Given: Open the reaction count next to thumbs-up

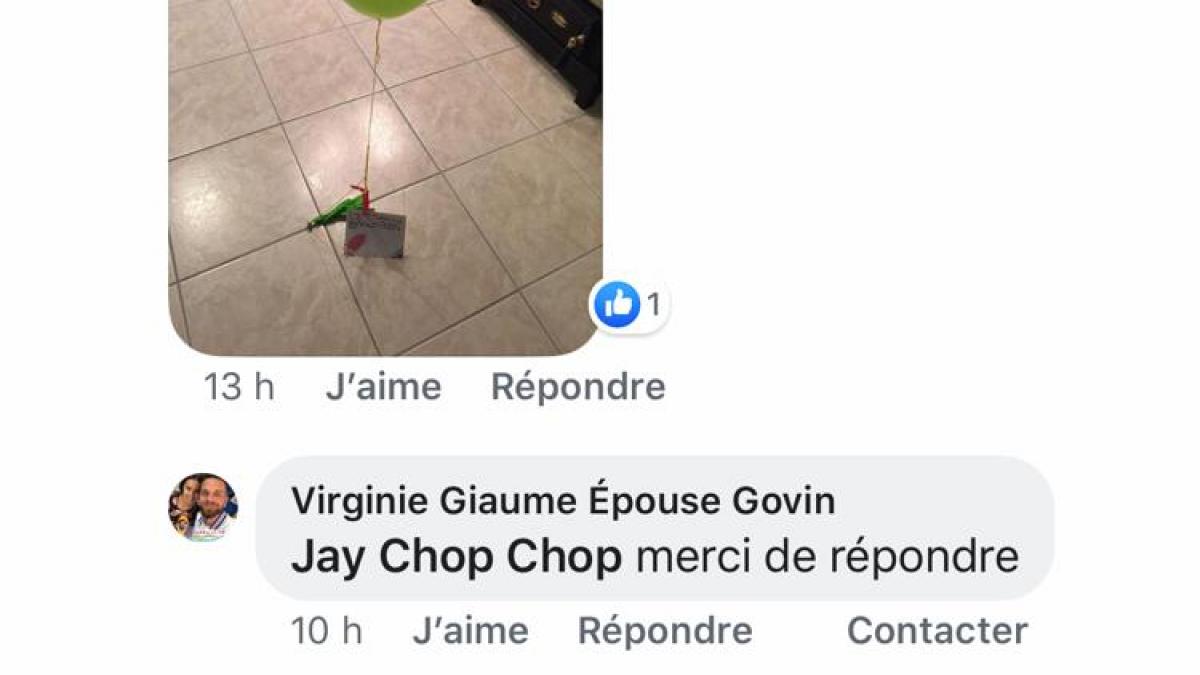Looking at the screenshot, I should (654, 305).
